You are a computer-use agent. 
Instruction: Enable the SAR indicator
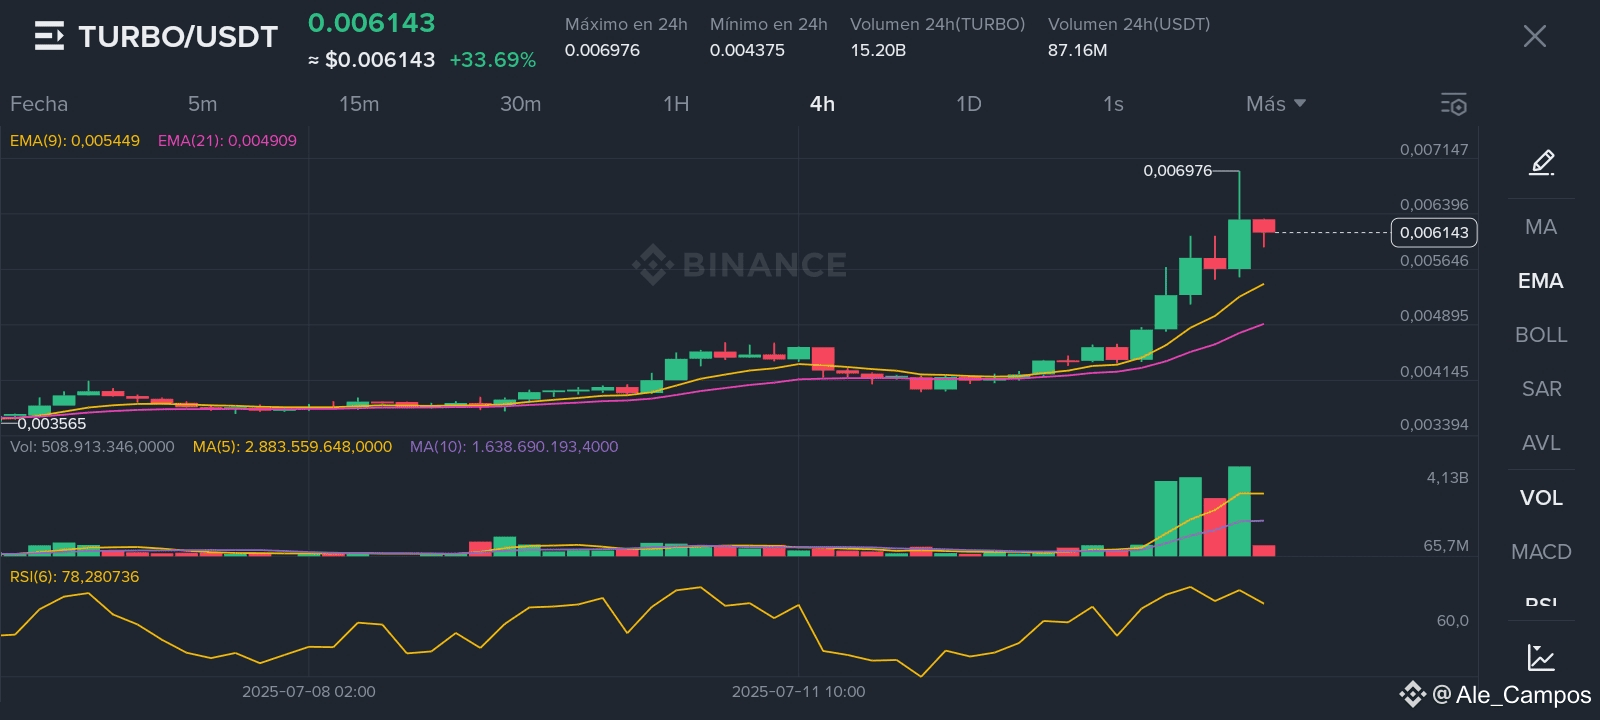click(x=1541, y=389)
